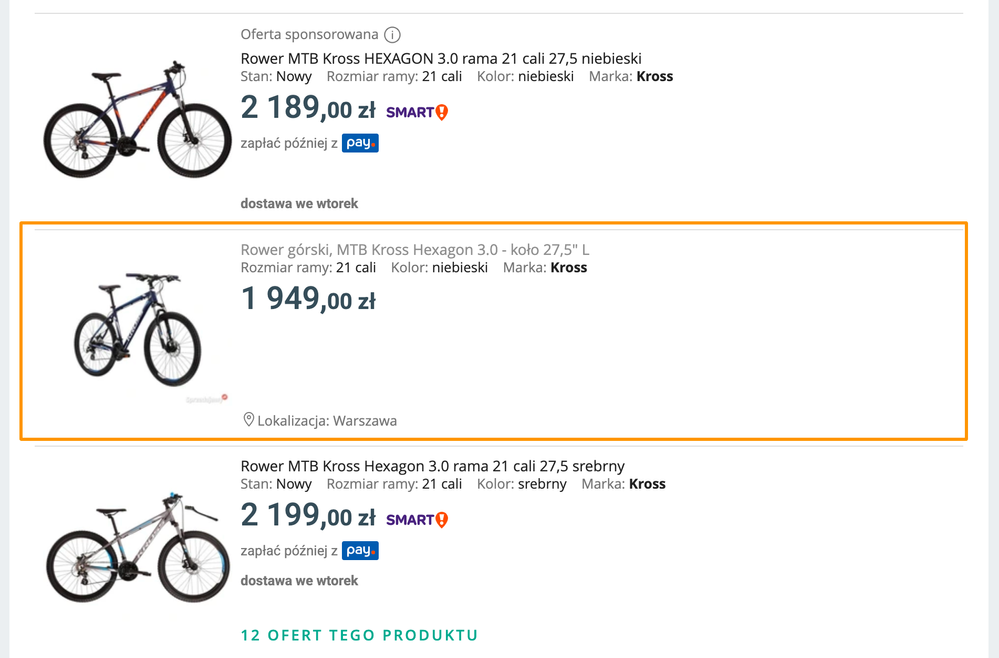Click the location pin icon near Warszawa
Screen dimensions: 999x658
[x=248, y=419]
